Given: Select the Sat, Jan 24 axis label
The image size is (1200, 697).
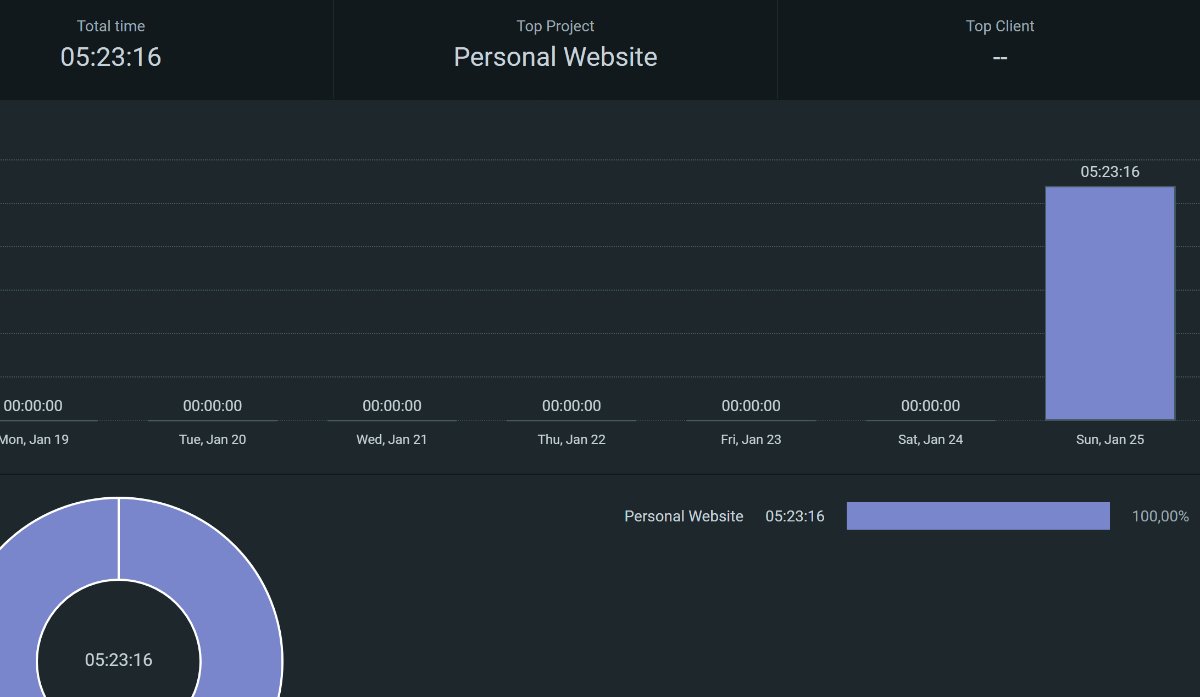Looking at the screenshot, I should point(930,440).
